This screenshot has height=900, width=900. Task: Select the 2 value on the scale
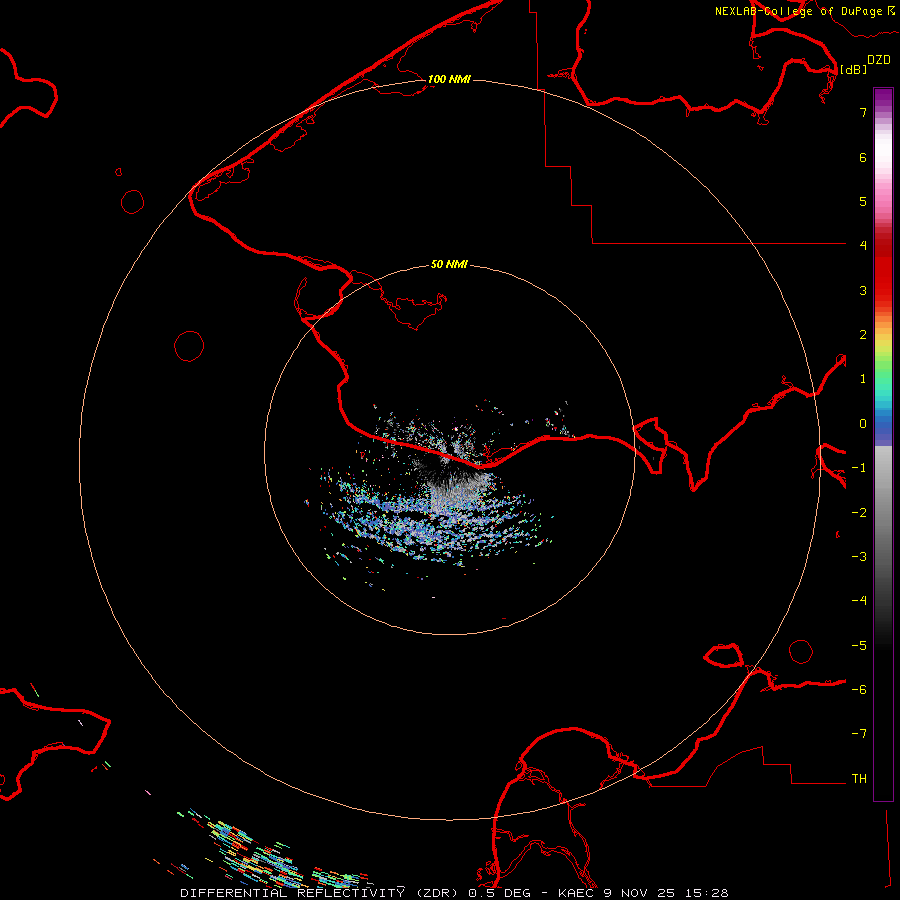(863, 335)
